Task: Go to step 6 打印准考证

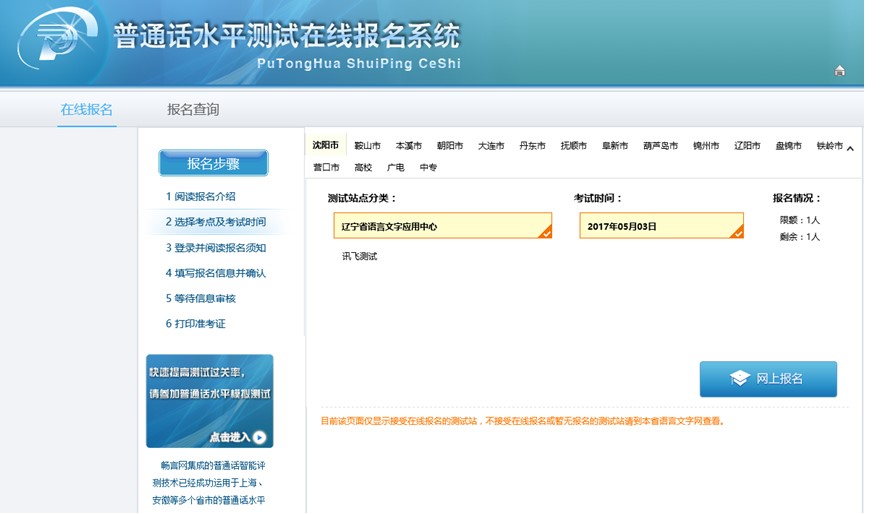Action: click(x=196, y=324)
